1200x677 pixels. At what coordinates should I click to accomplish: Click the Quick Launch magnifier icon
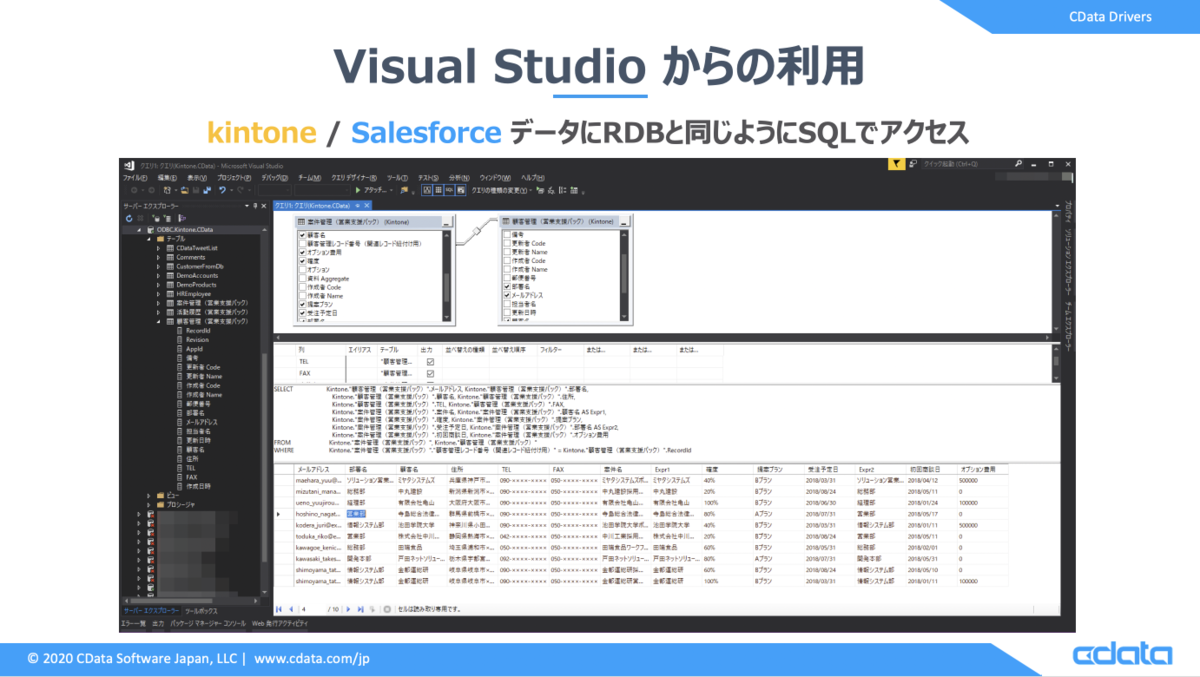click(1018, 163)
